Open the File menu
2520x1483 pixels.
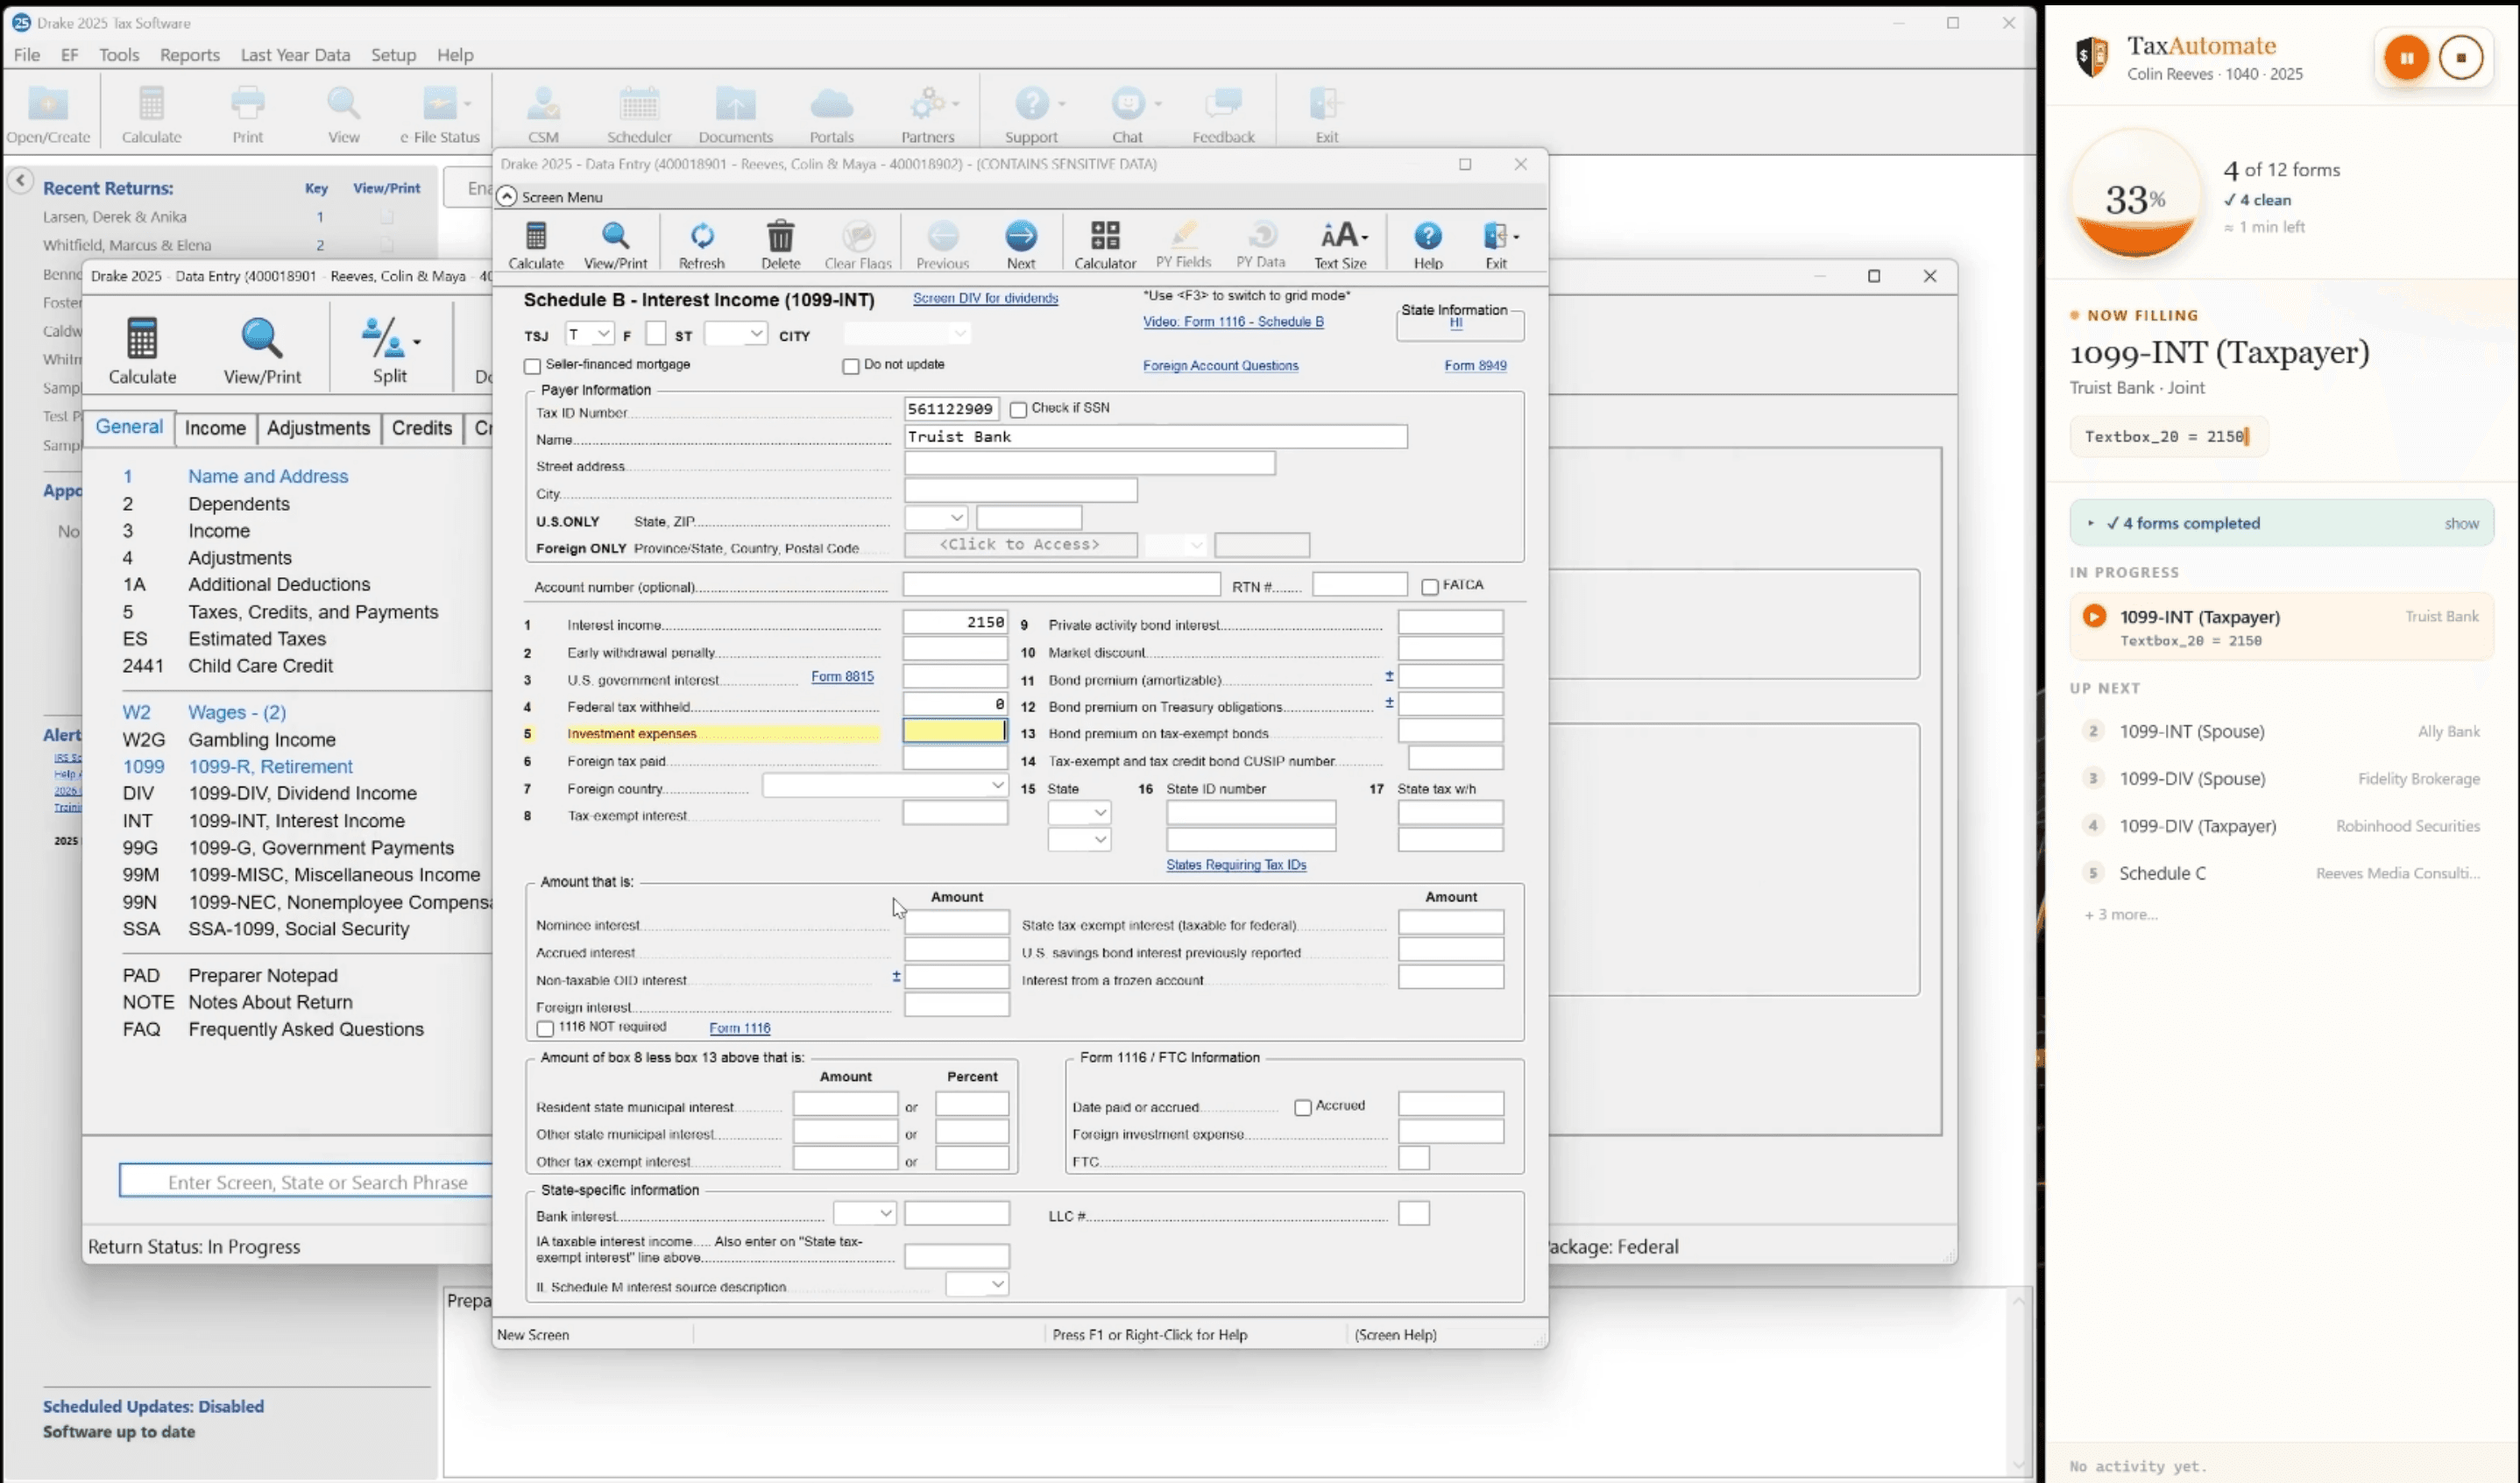pyautogui.click(x=27, y=55)
